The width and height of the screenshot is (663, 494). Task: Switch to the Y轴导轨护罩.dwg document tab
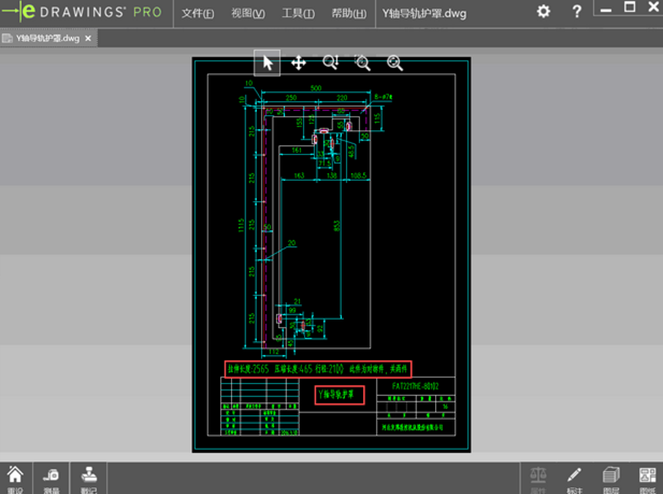(42, 39)
